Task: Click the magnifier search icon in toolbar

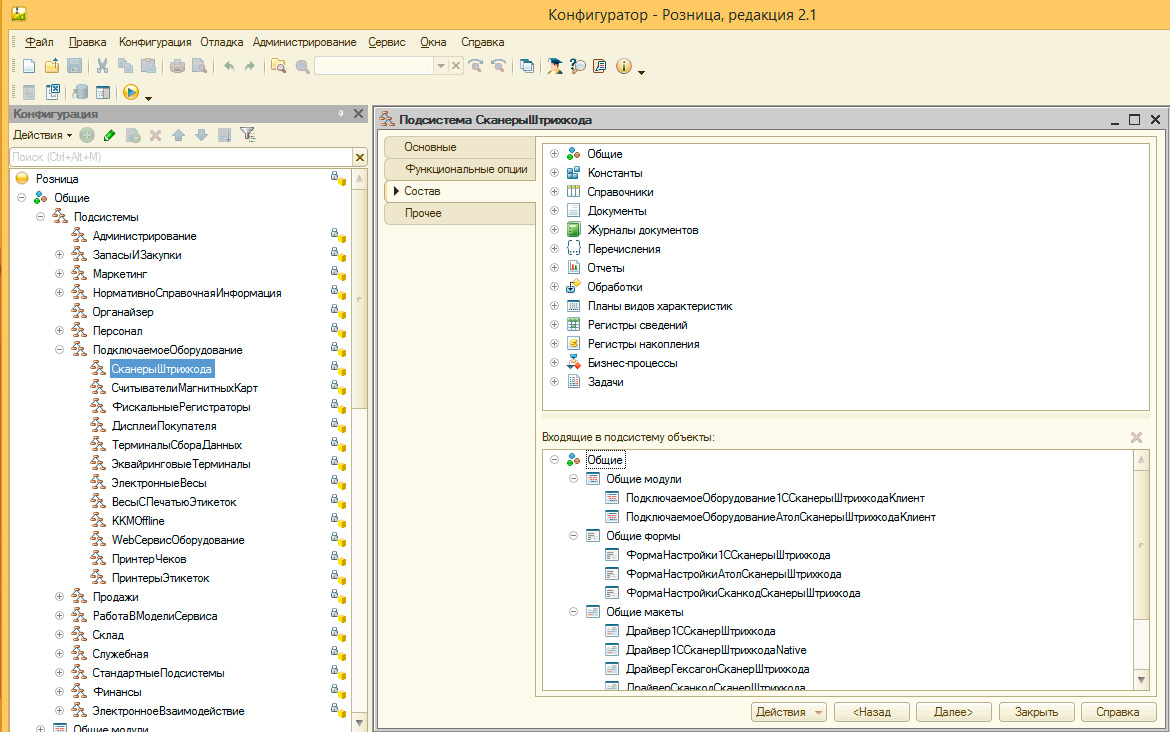Action: (x=302, y=66)
